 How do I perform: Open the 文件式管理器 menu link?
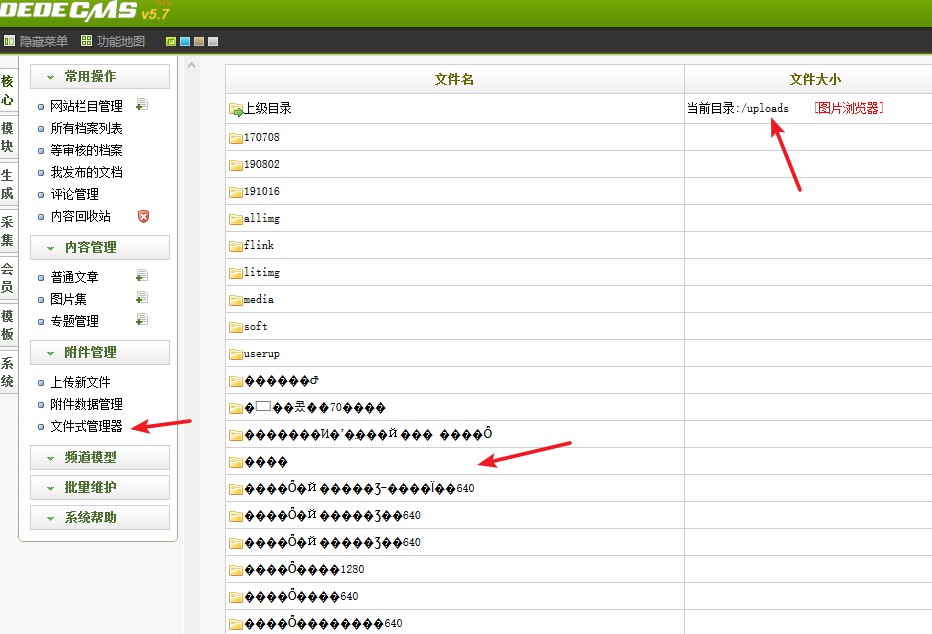[86, 427]
